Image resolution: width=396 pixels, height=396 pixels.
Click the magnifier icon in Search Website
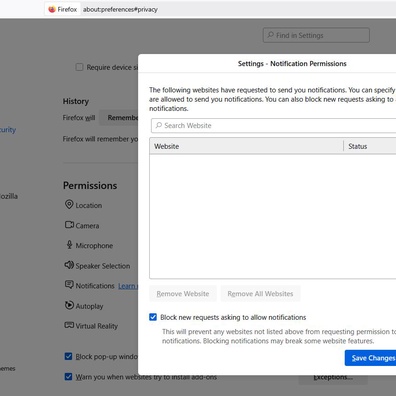point(159,125)
